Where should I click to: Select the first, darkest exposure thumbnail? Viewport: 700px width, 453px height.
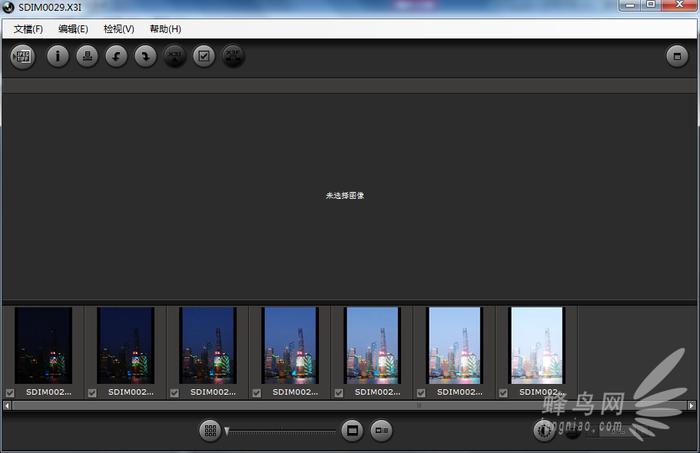43,345
